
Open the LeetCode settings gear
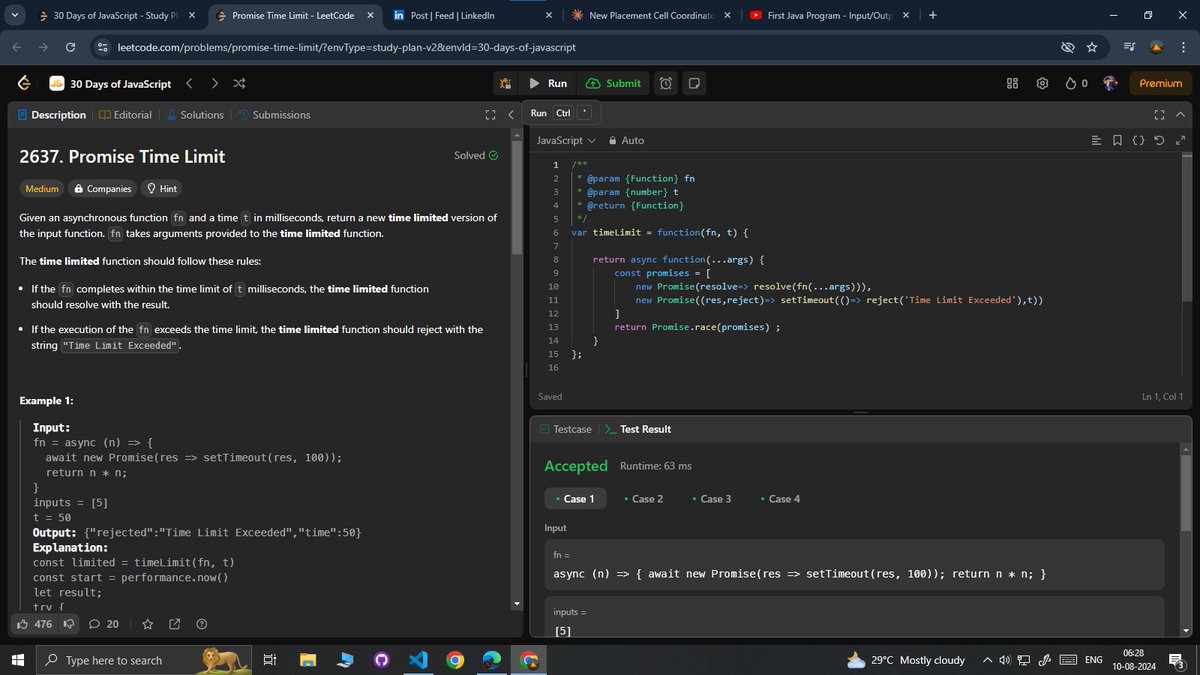(x=1041, y=83)
